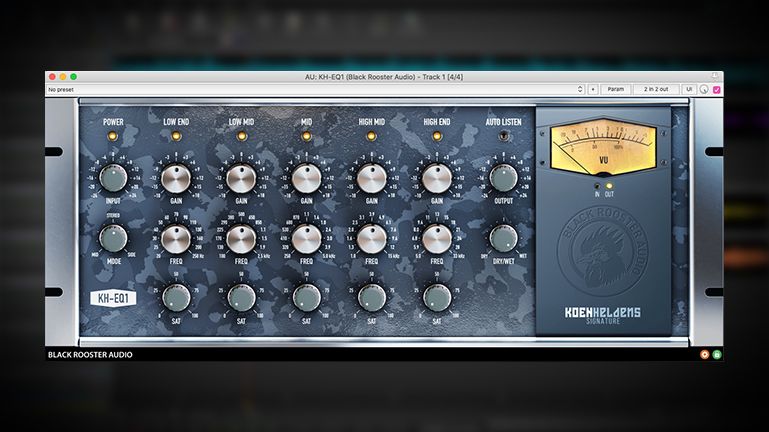
Task: Click the MODE stereo/mid/side knob
Action: [x=113, y=238]
